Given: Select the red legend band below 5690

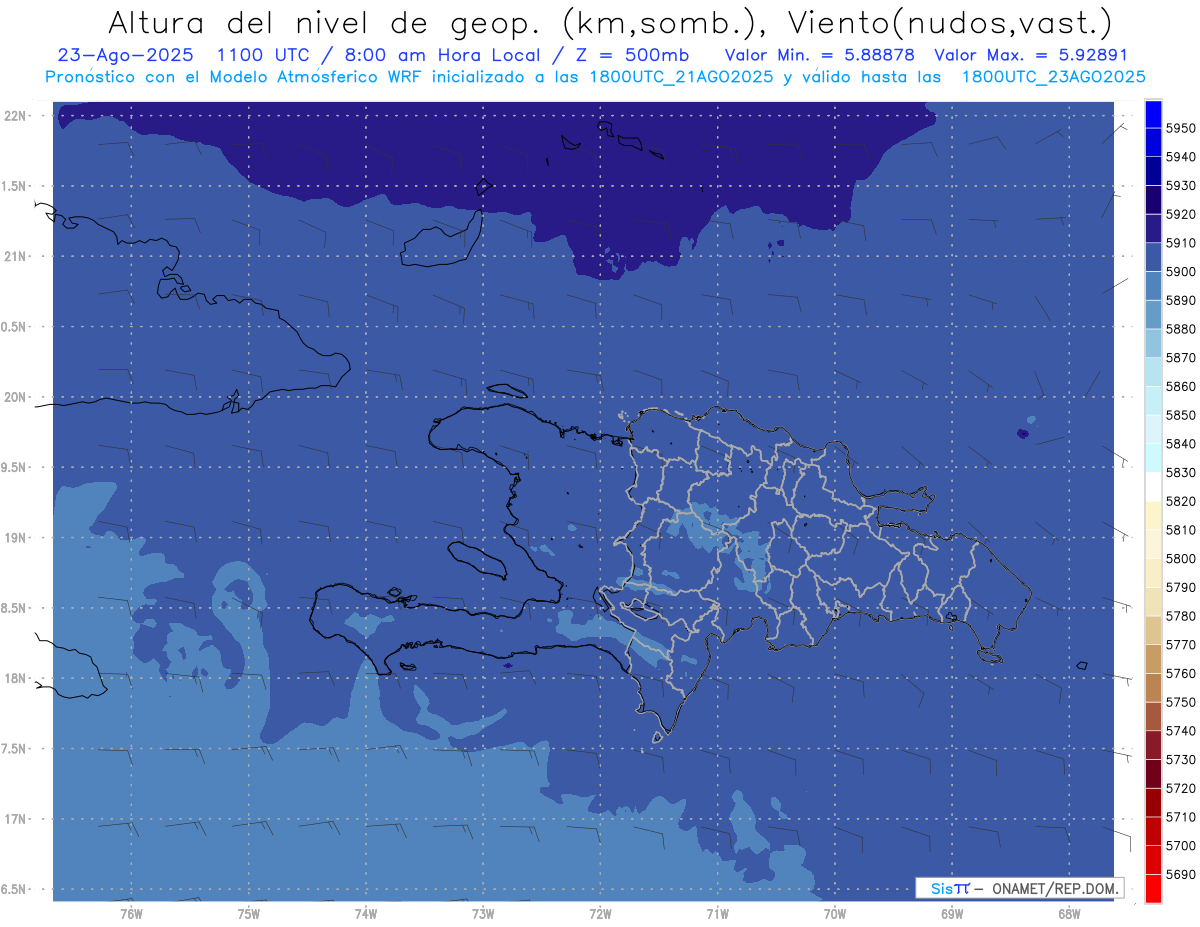Looking at the screenshot, I should point(1153,888).
